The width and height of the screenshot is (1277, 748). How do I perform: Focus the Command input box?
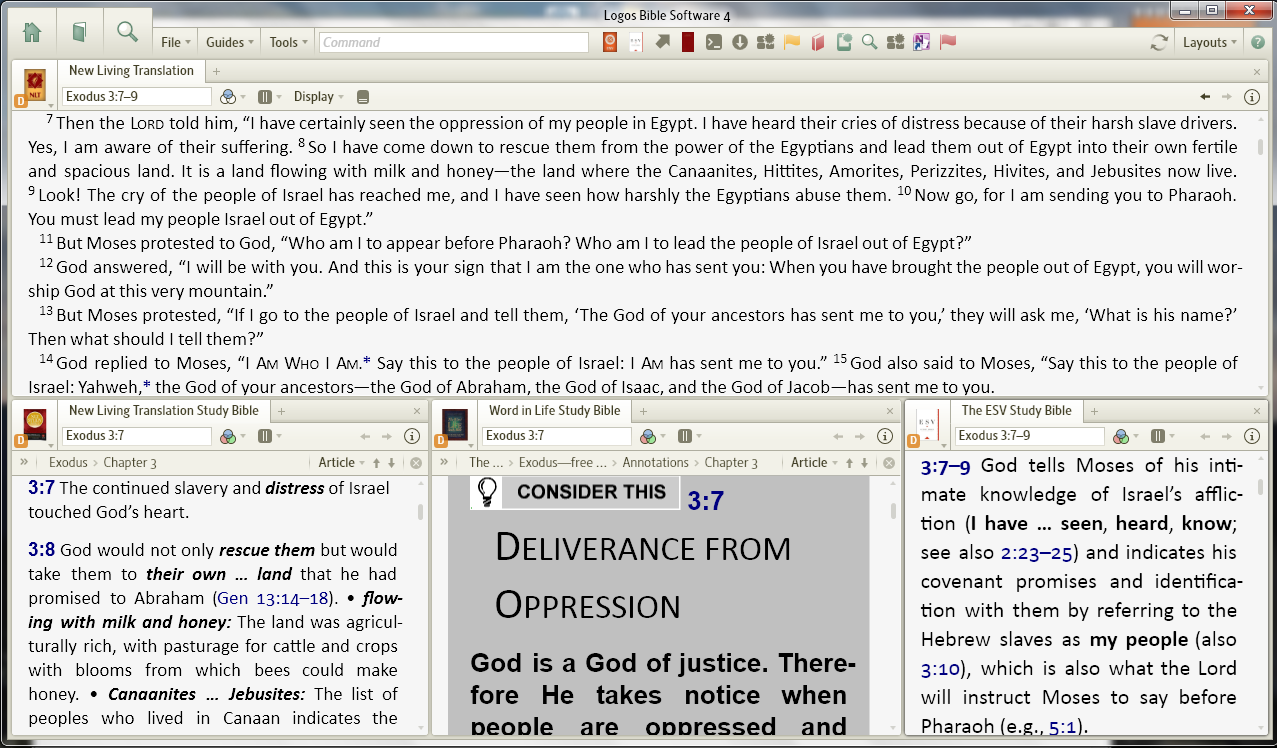point(454,42)
